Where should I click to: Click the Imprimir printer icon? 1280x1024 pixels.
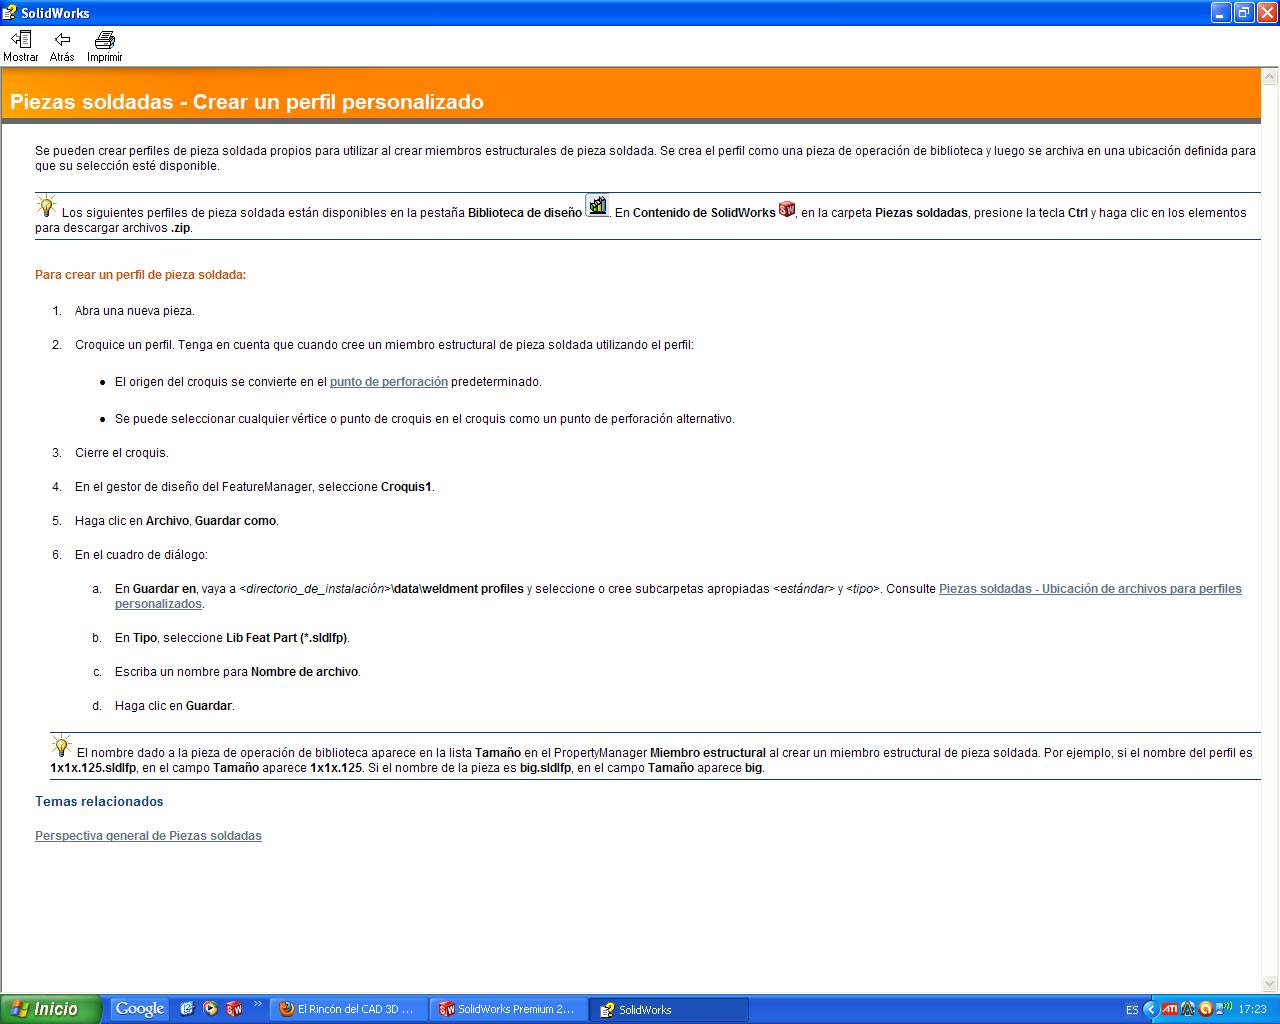point(104,46)
